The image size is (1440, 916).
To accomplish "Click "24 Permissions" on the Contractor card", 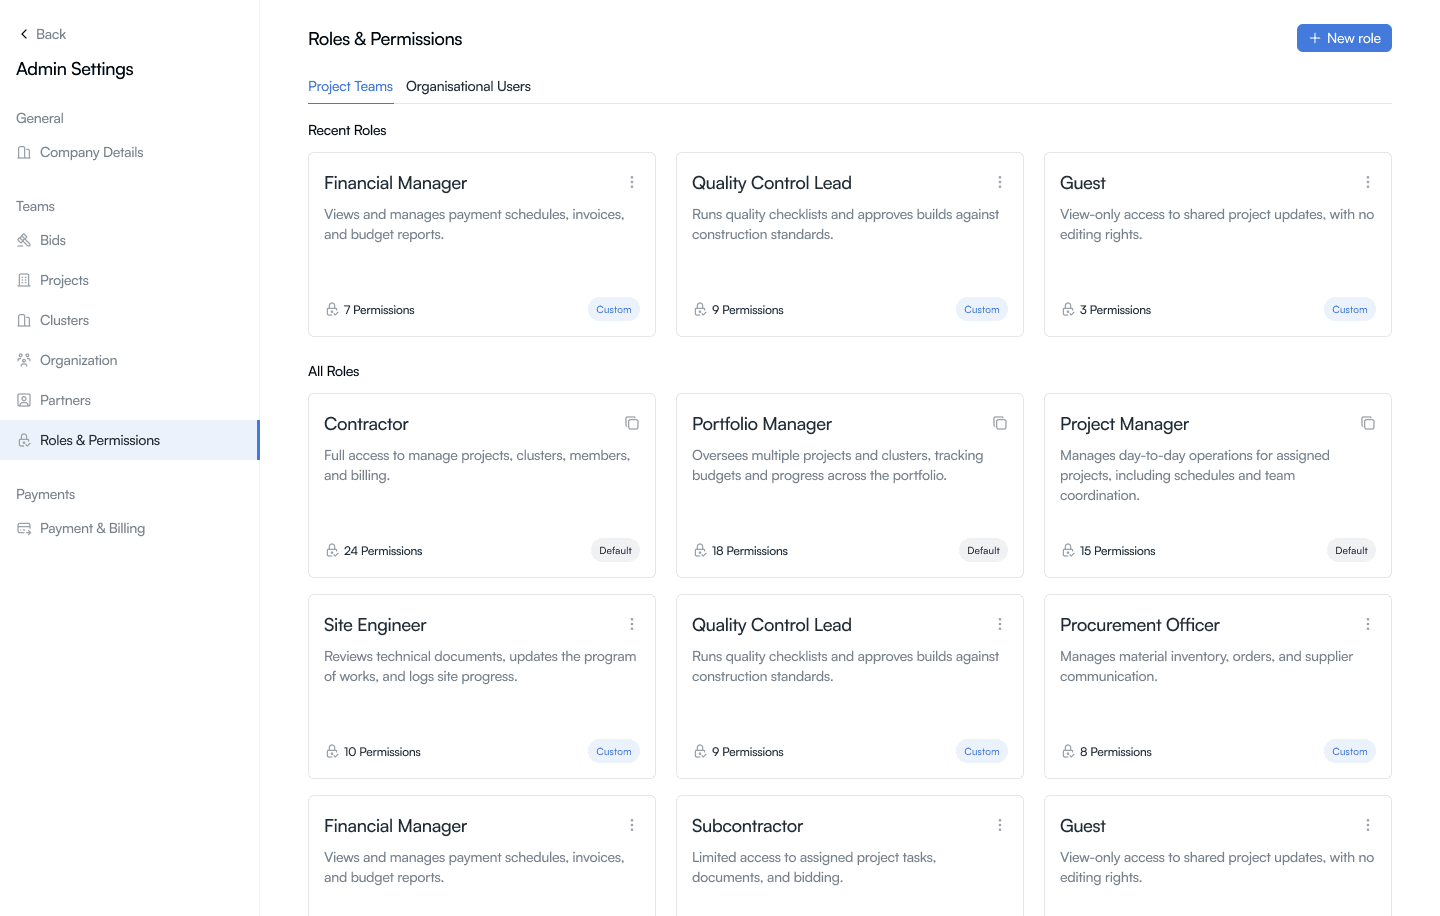I will tap(383, 551).
